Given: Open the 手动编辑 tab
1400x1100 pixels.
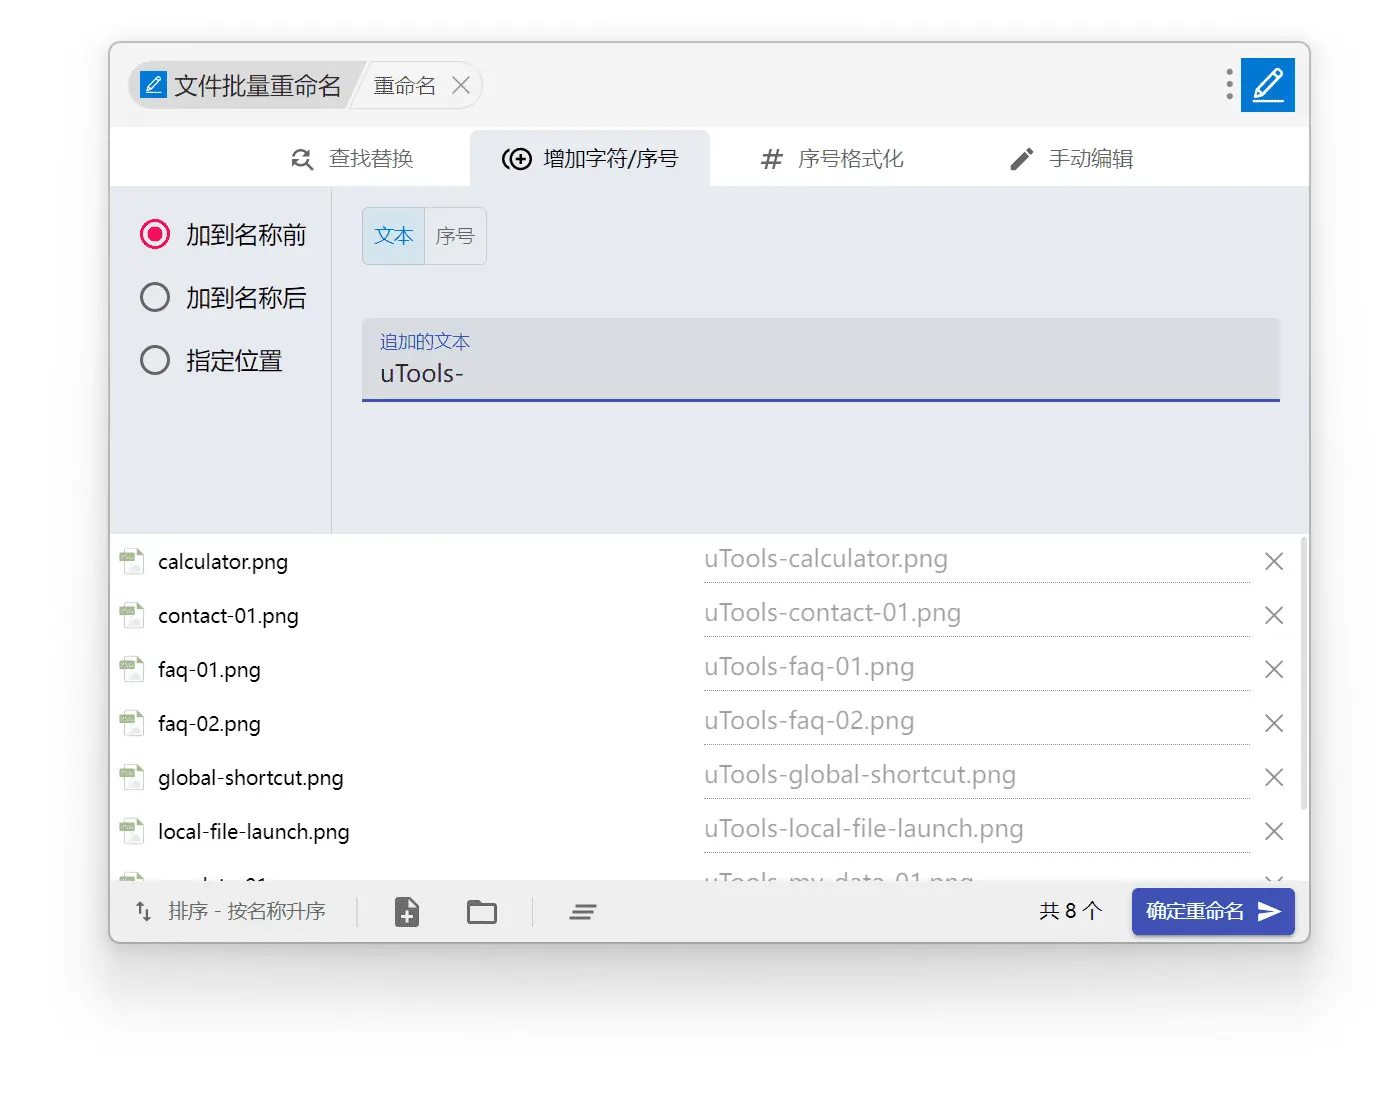Looking at the screenshot, I should 1071,159.
